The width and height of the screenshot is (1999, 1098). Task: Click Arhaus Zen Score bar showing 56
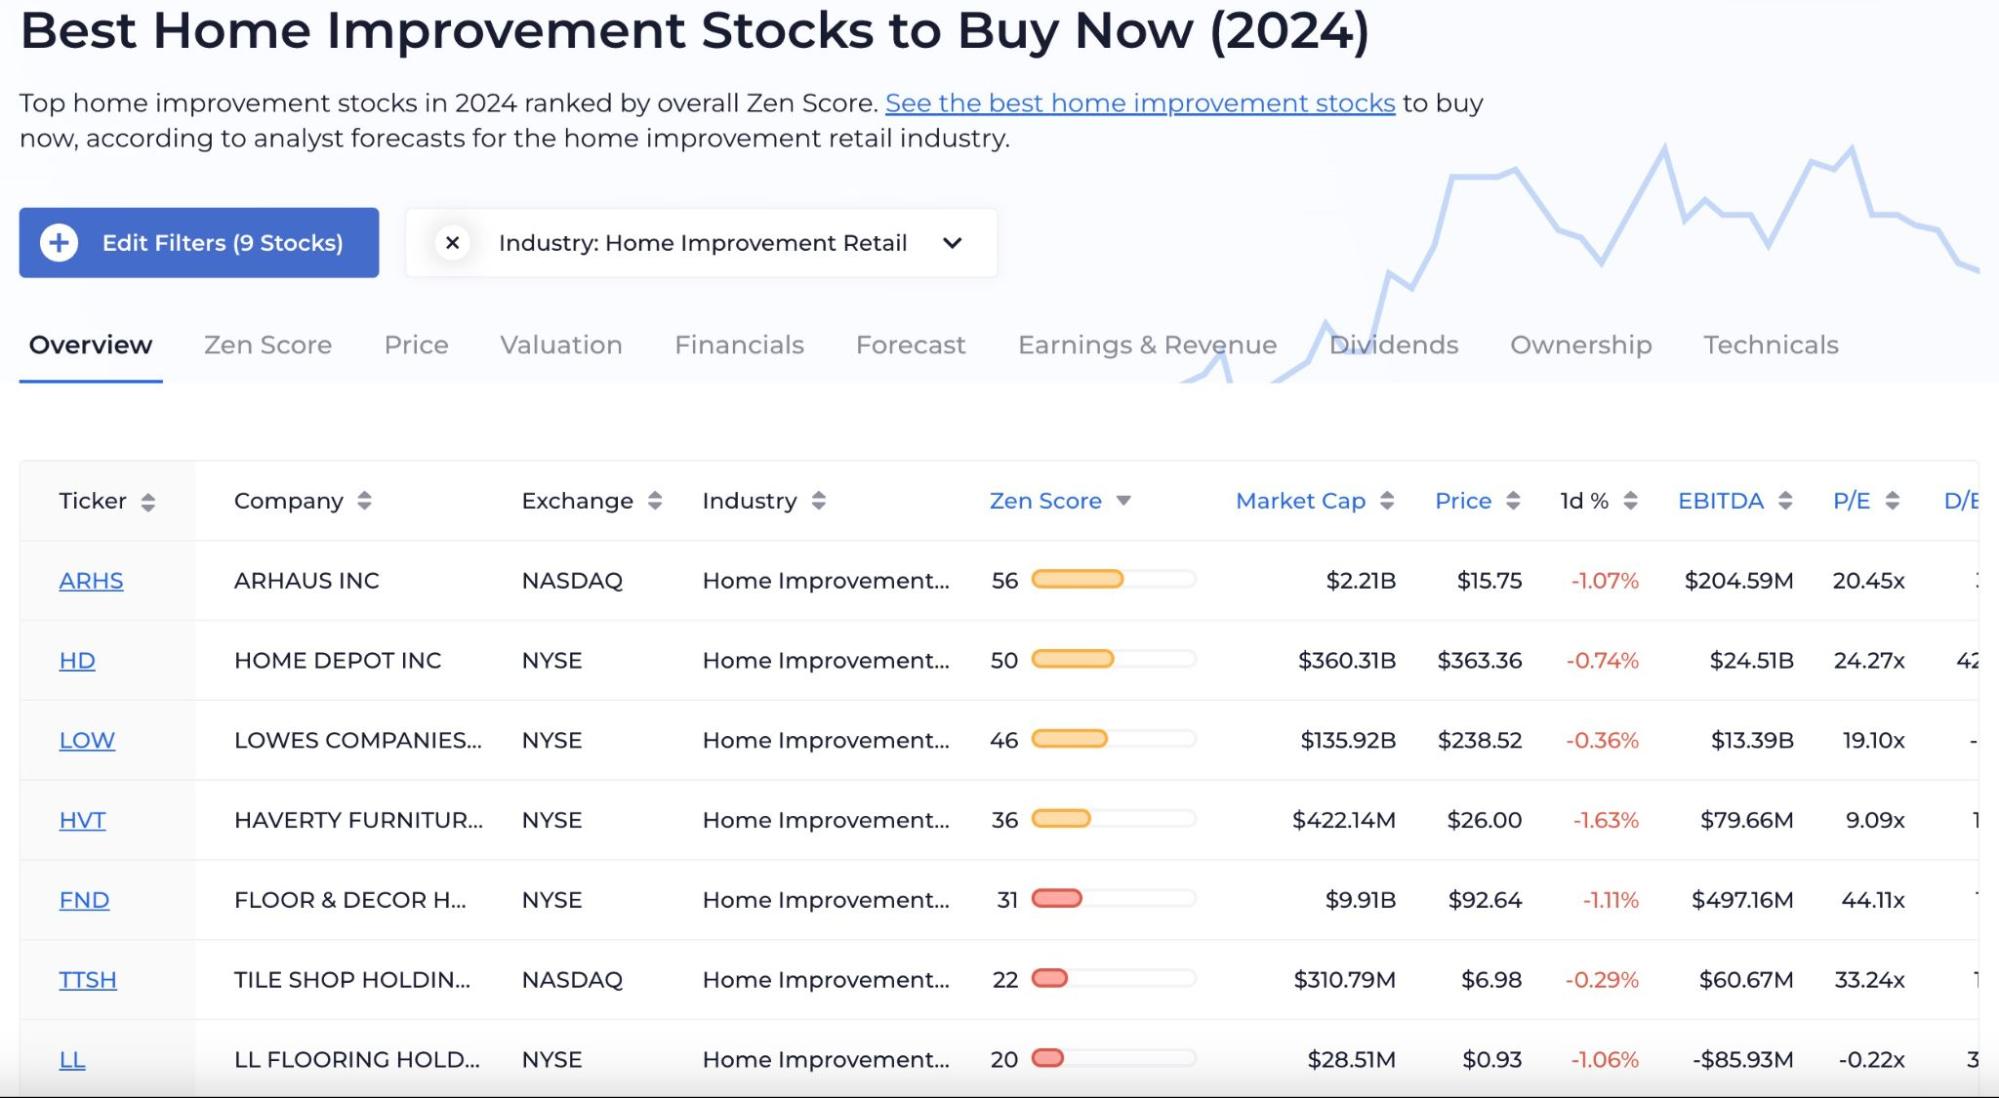point(1113,579)
